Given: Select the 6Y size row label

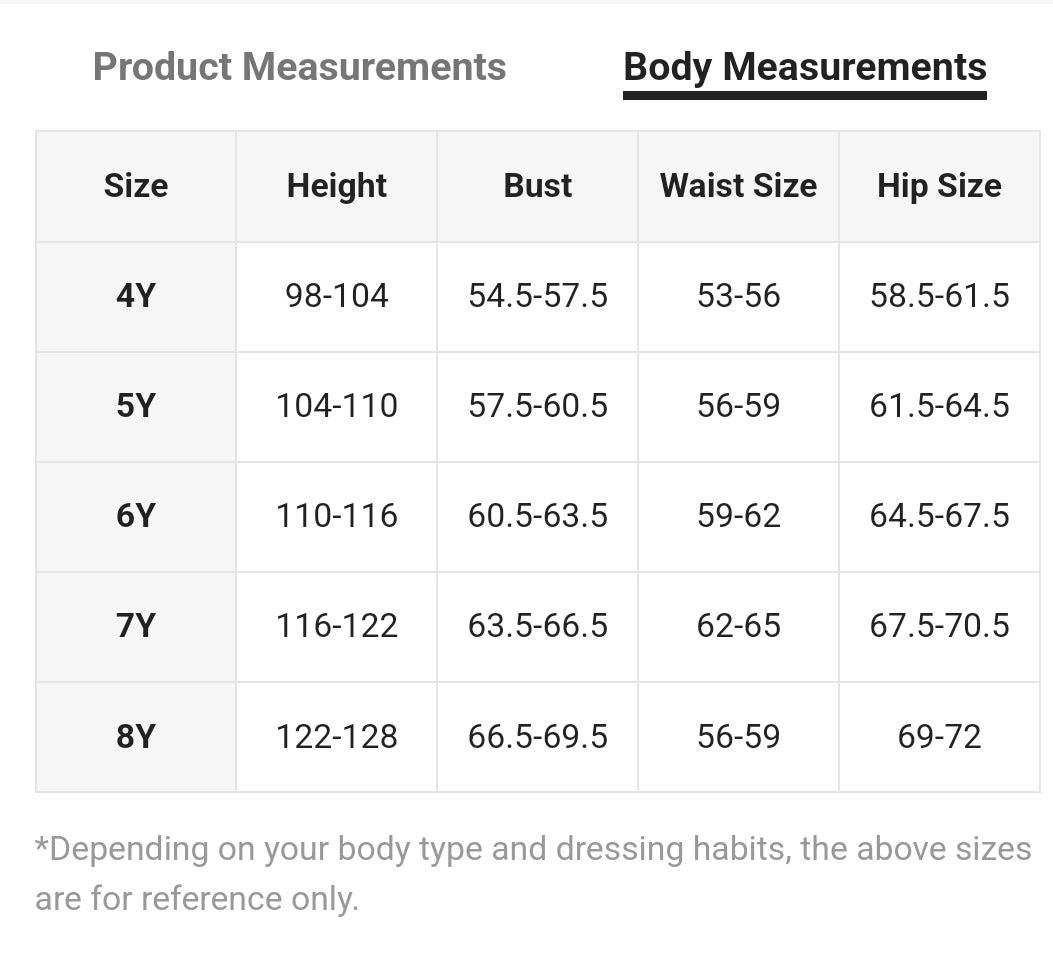Looking at the screenshot, I should coord(136,516).
